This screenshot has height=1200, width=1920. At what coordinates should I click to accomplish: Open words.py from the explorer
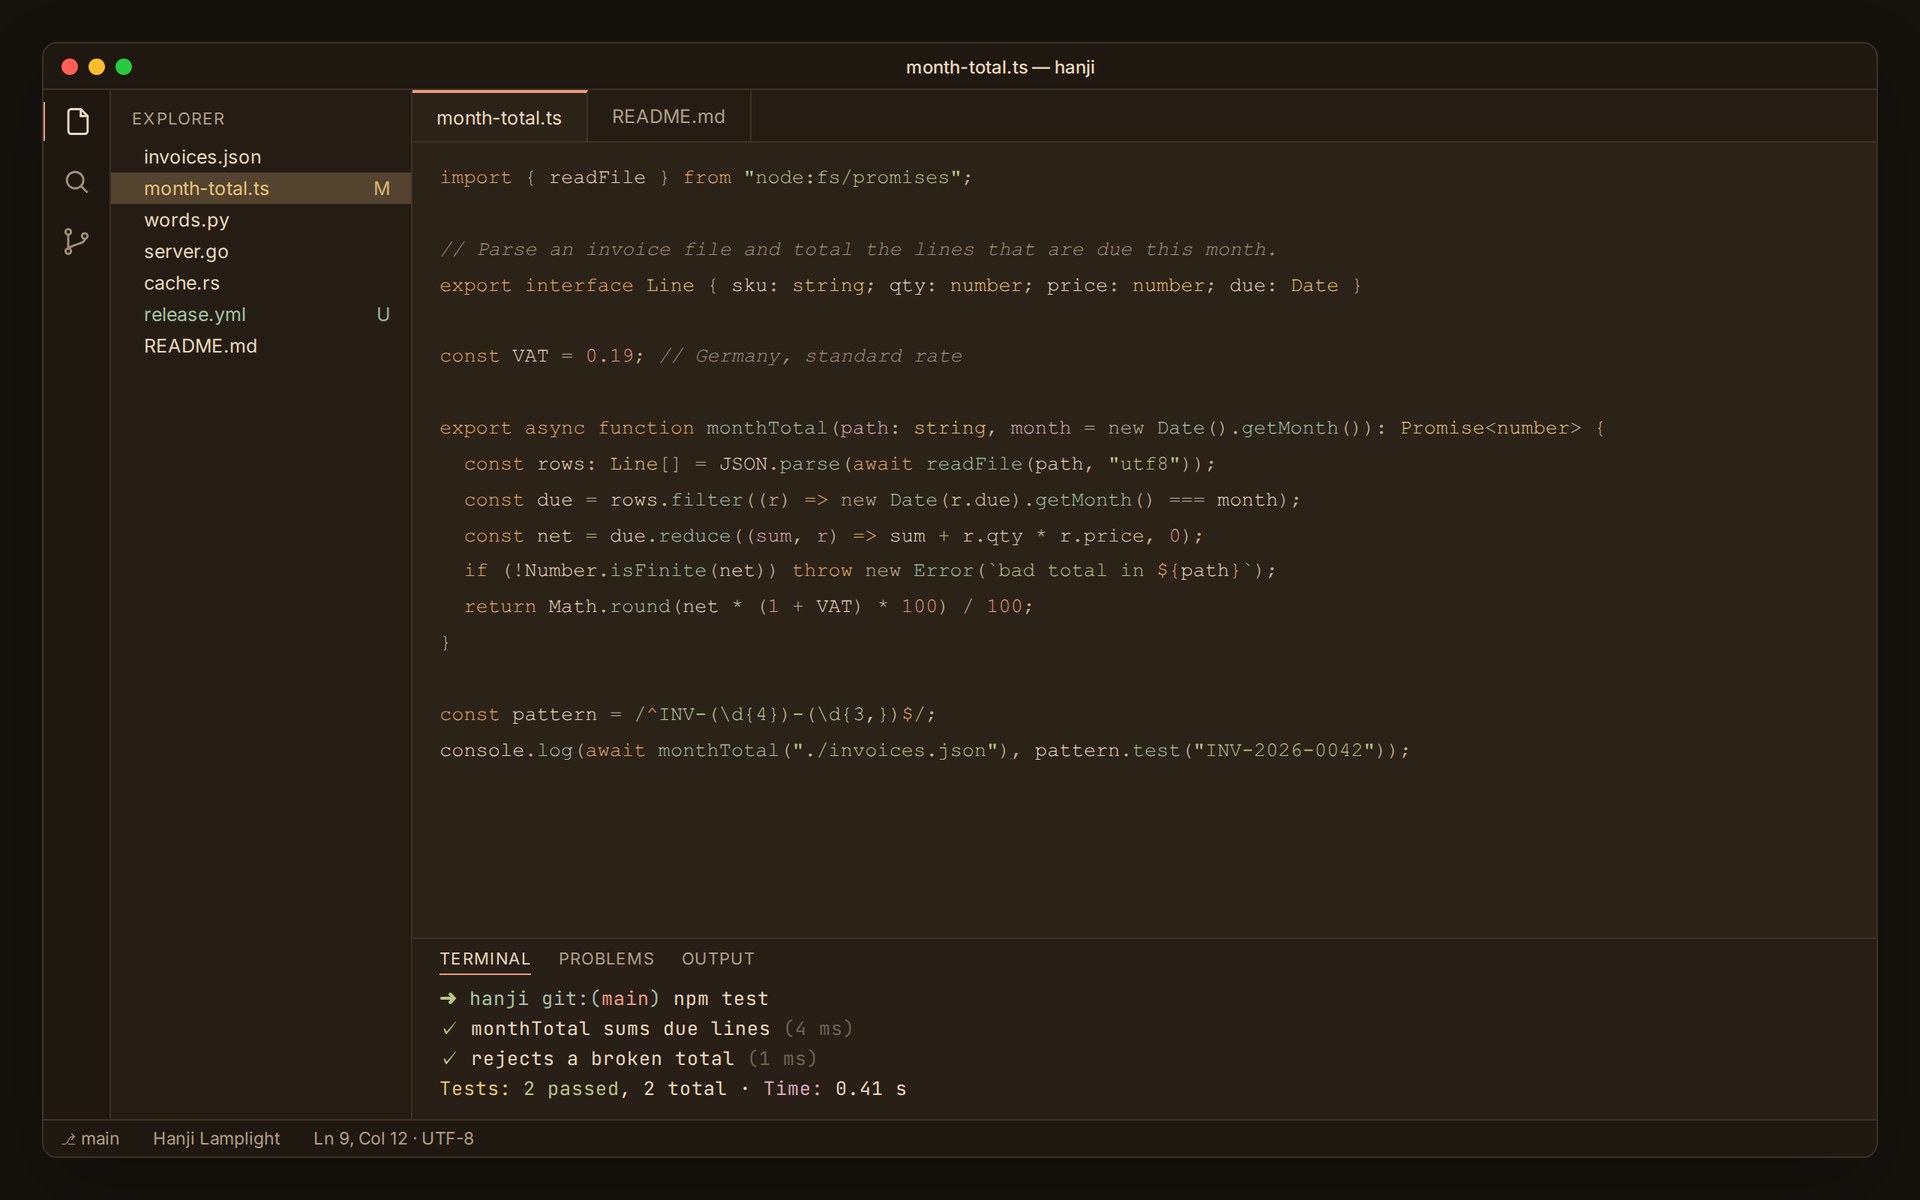click(261, 220)
